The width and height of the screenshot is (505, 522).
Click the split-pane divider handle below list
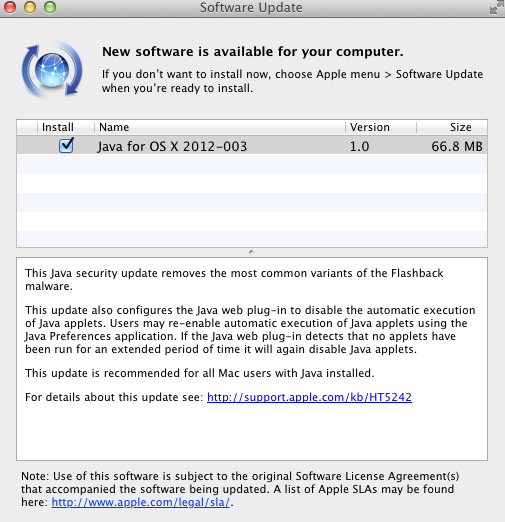coord(251,252)
